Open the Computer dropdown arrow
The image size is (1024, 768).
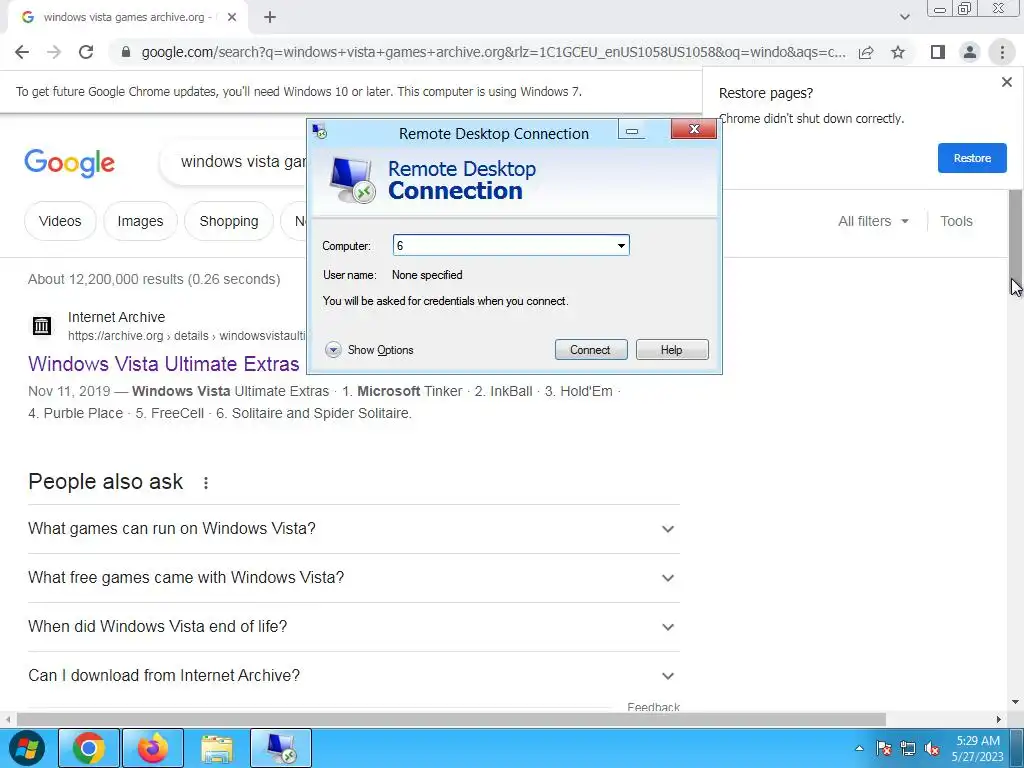pyautogui.click(x=621, y=246)
